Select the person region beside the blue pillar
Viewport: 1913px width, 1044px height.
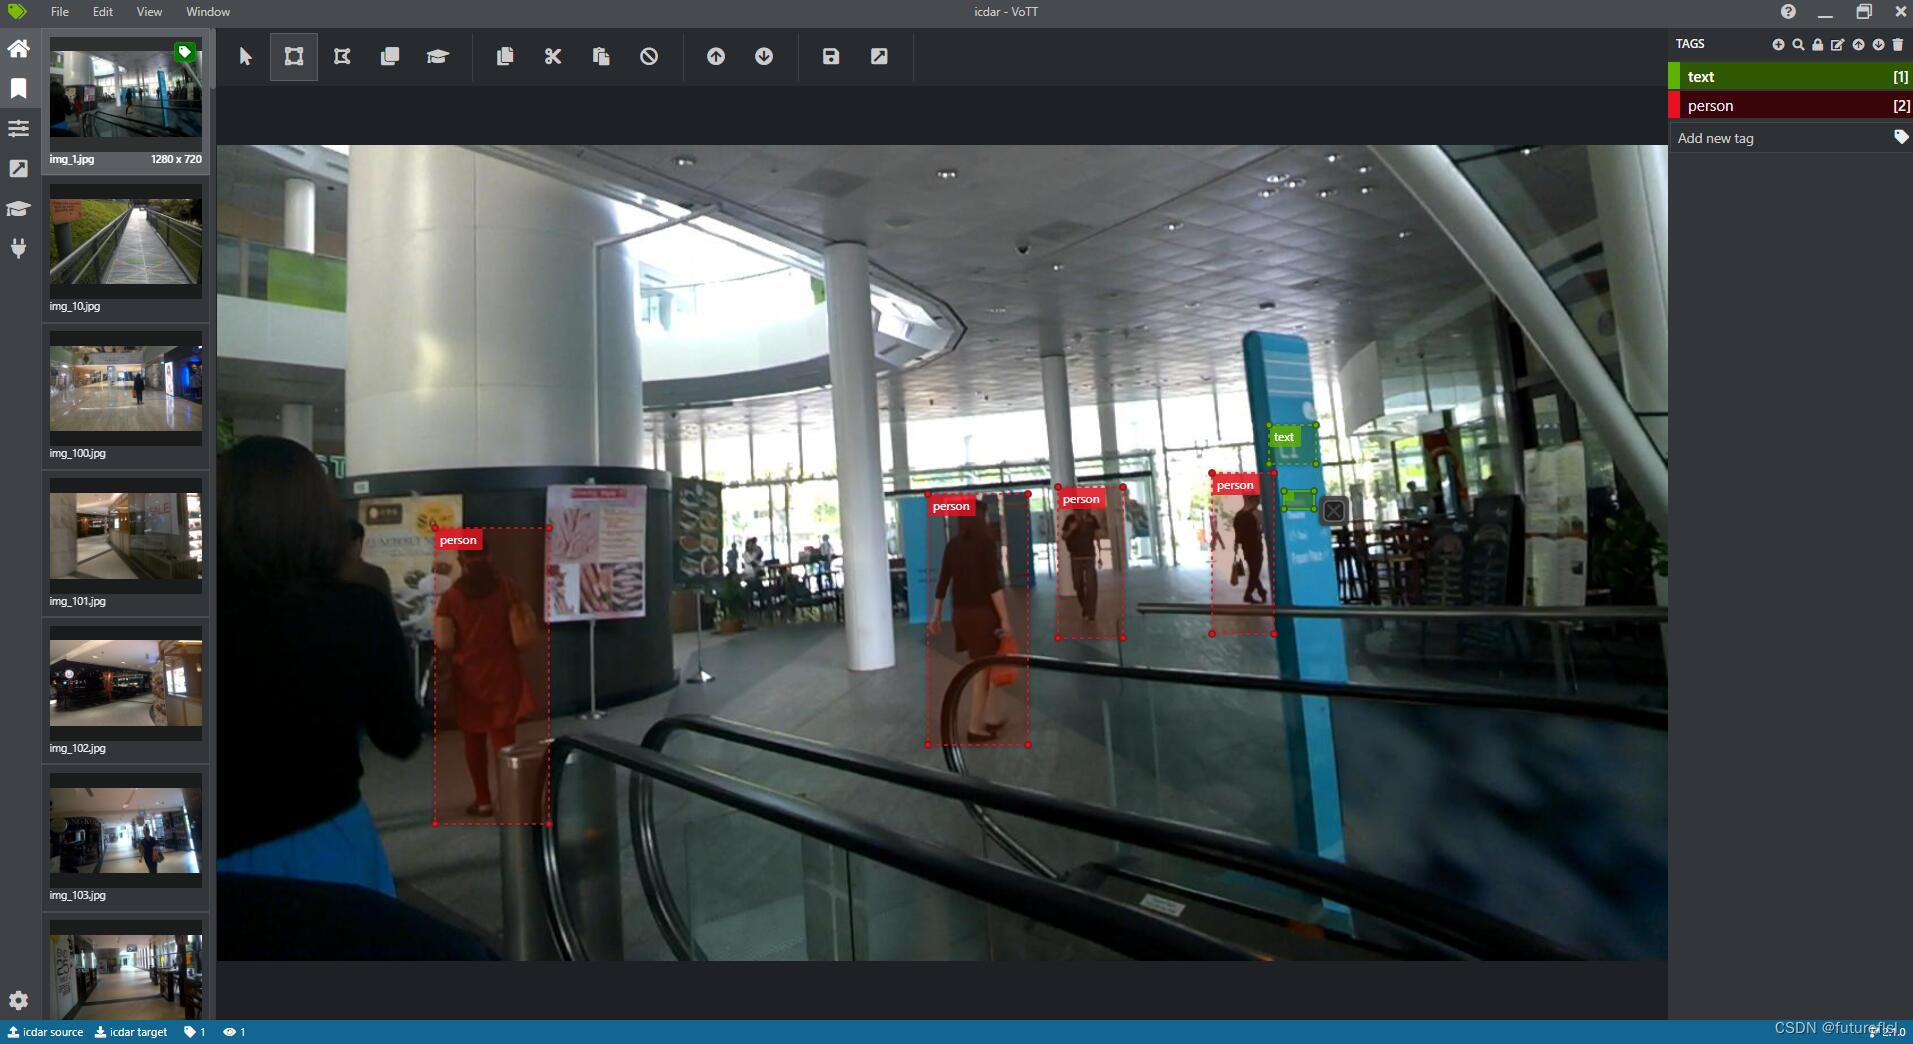[x=1243, y=553]
